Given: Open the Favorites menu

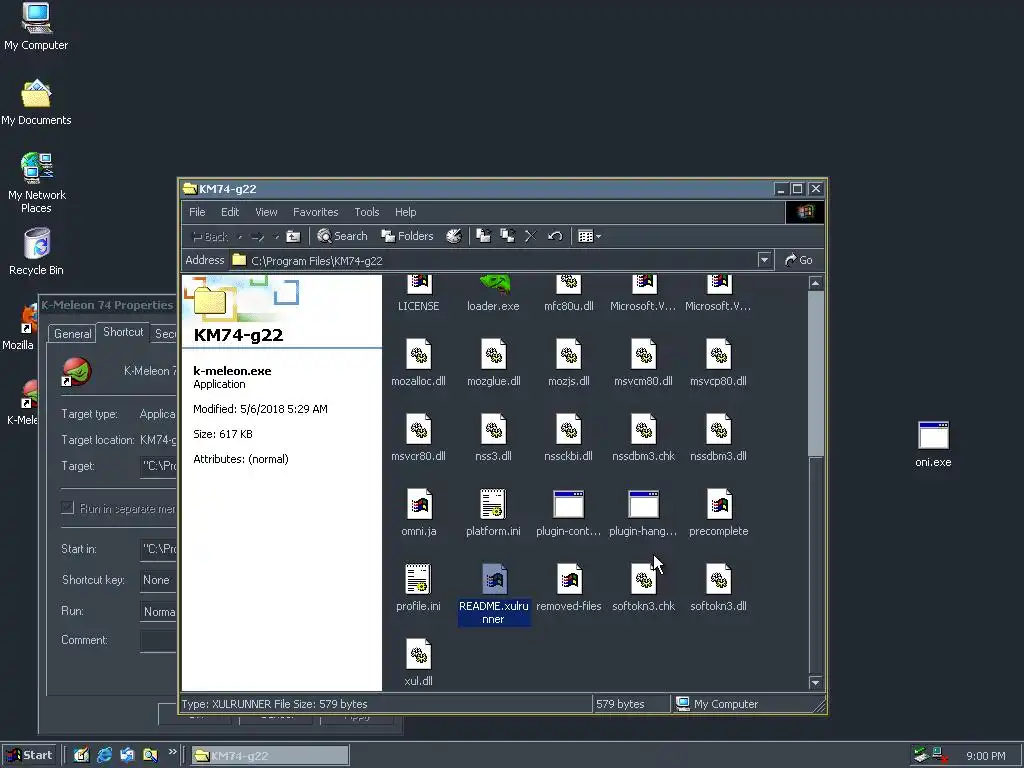Looking at the screenshot, I should click(315, 212).
